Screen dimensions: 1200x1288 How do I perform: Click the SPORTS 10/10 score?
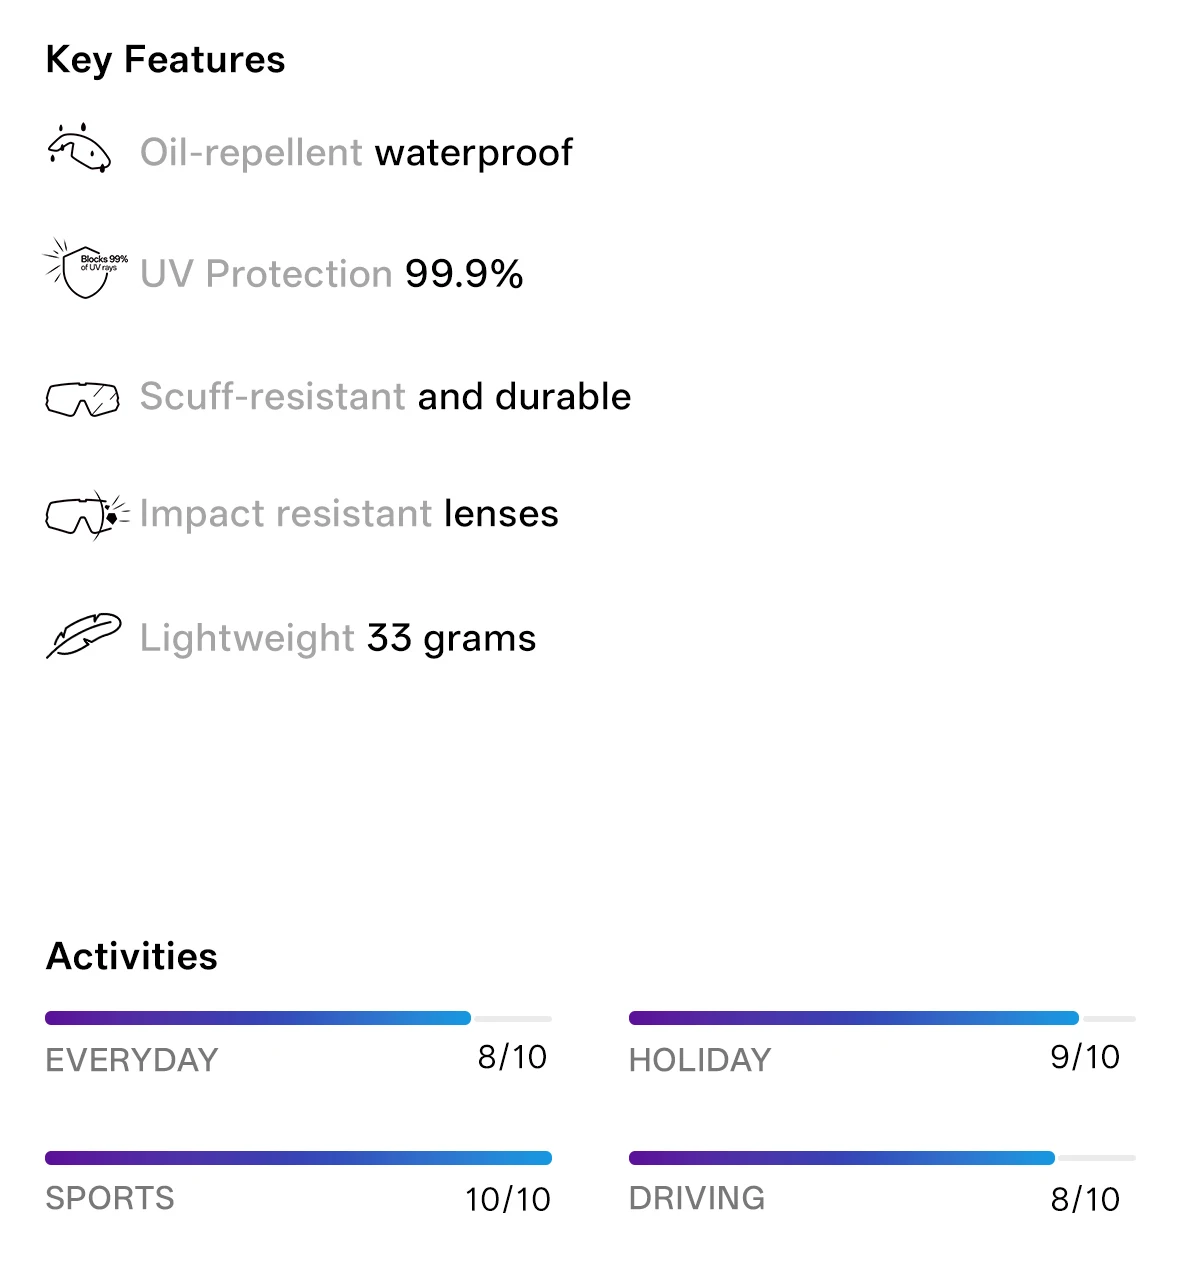coord(508,1199)
